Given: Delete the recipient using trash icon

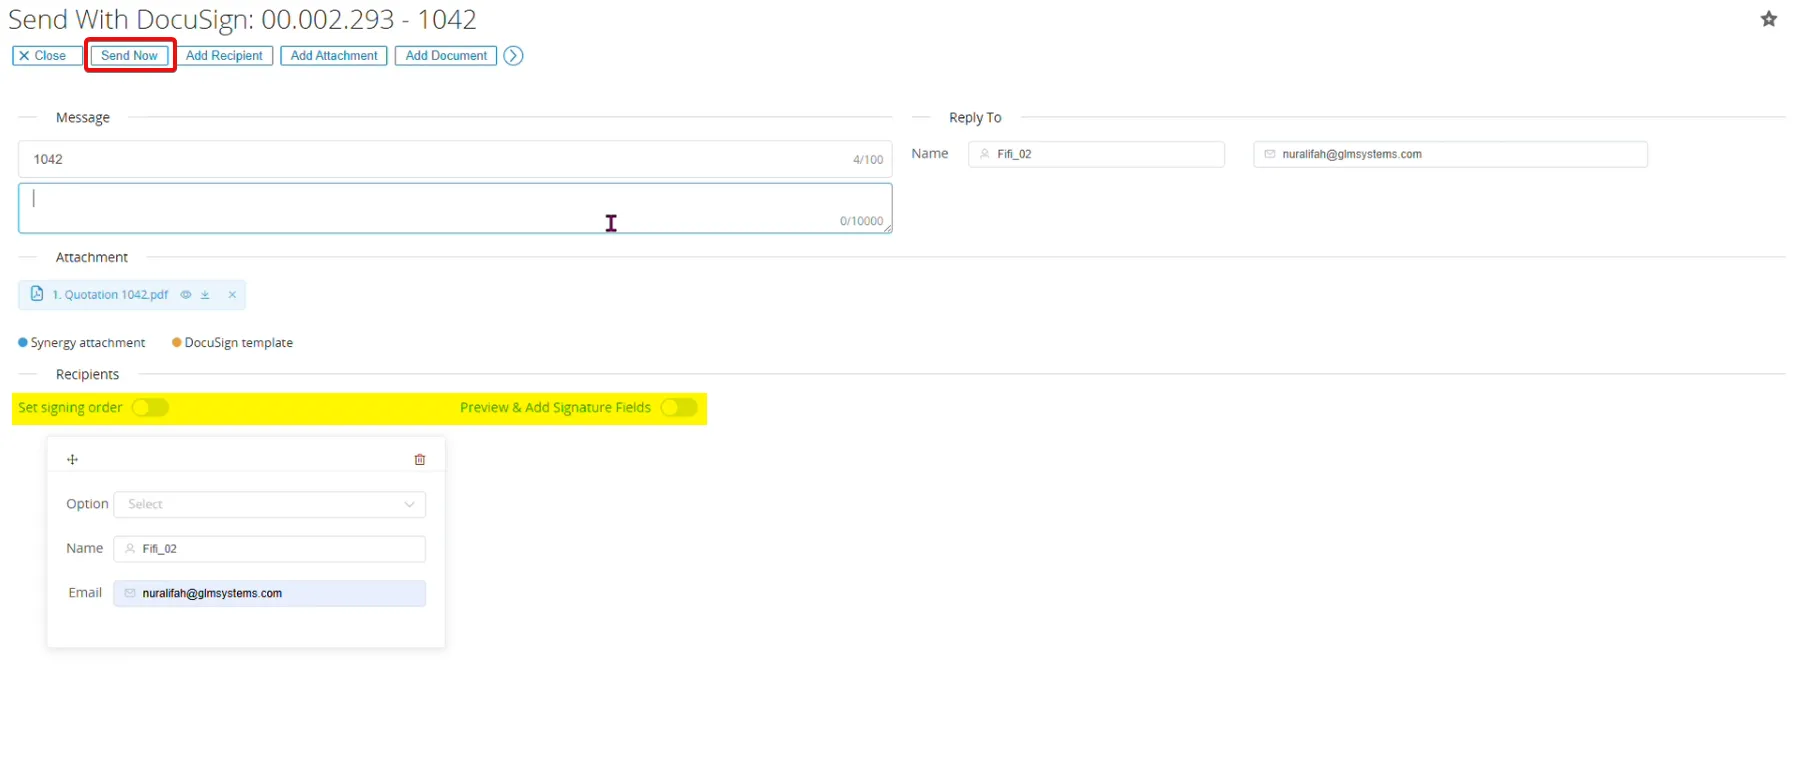Looking at the screenshot, I should point(420,460).
